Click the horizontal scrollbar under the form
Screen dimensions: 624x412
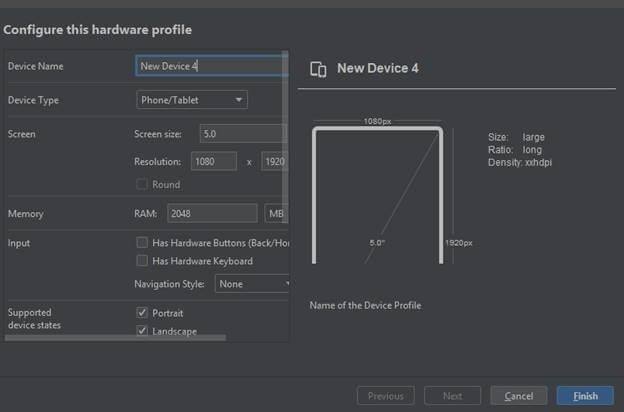click(115, 338)
